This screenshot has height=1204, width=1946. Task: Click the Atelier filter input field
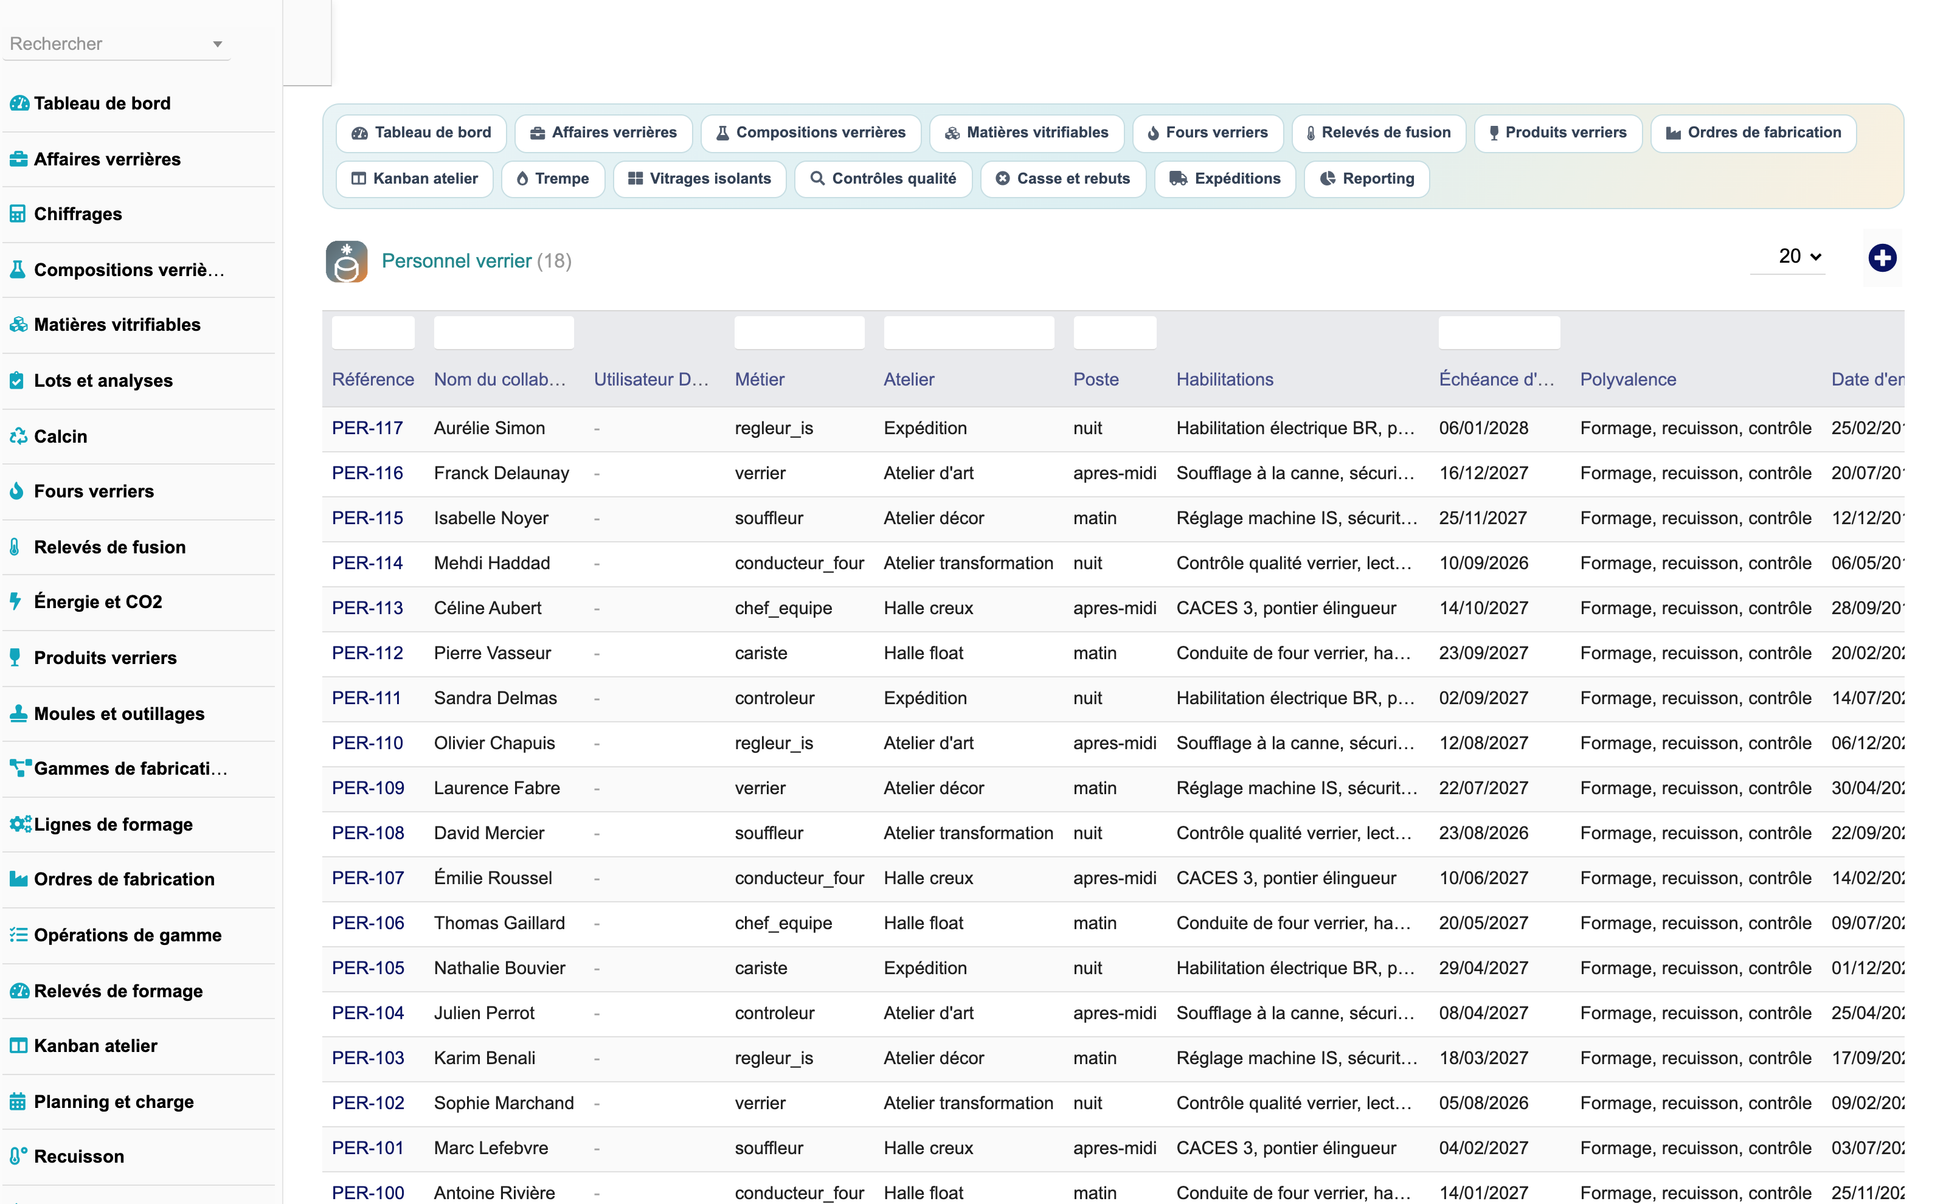(969, 332)
